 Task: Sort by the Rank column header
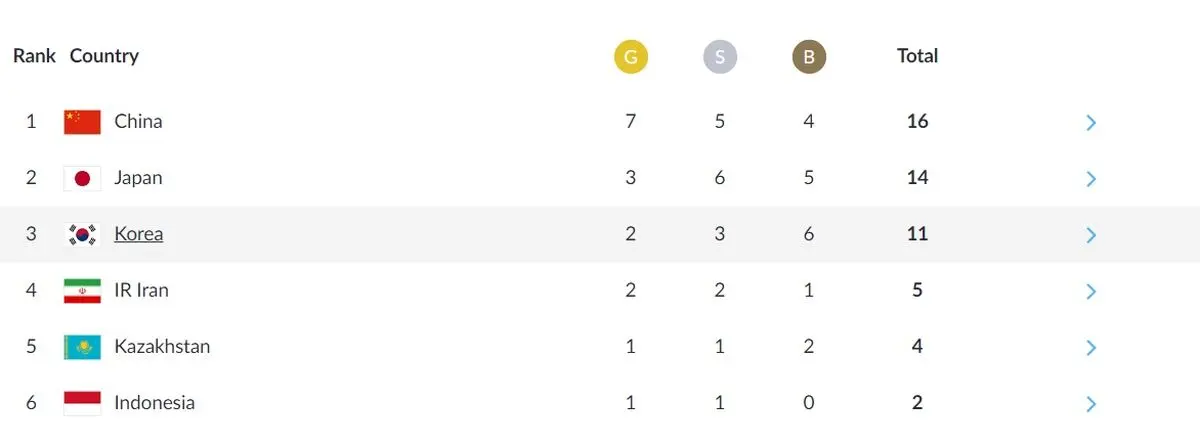coord(34,56)
